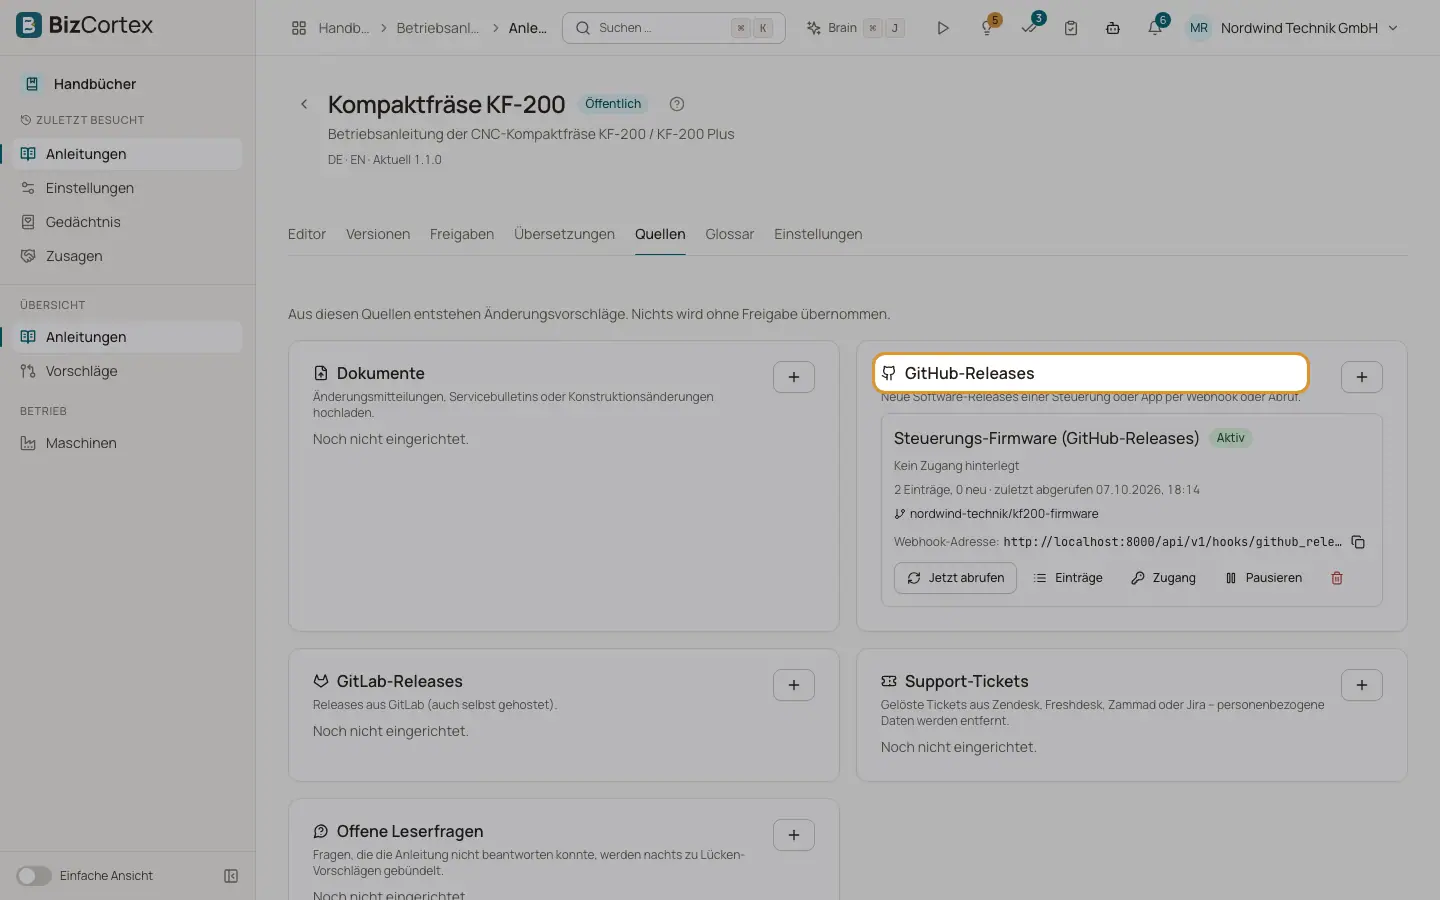The height and width of the screenshot is (900, 1440).
Task: Click the help question mark next to Öffentlich
Action: tap(677, 104)
